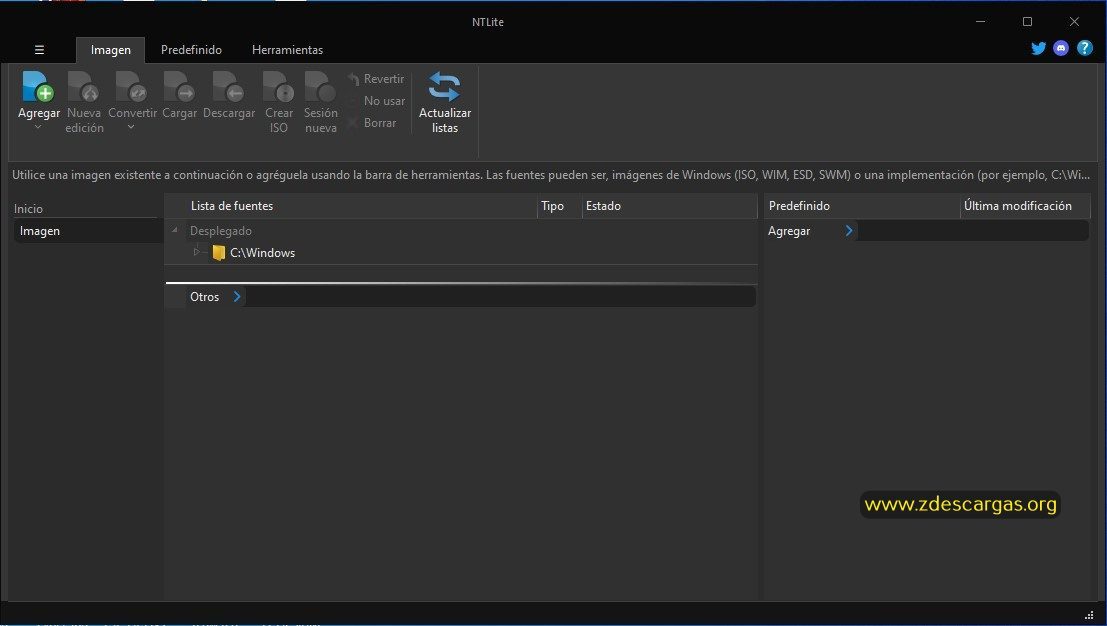Sort by Lista de fuentes column header

(232, 206)
